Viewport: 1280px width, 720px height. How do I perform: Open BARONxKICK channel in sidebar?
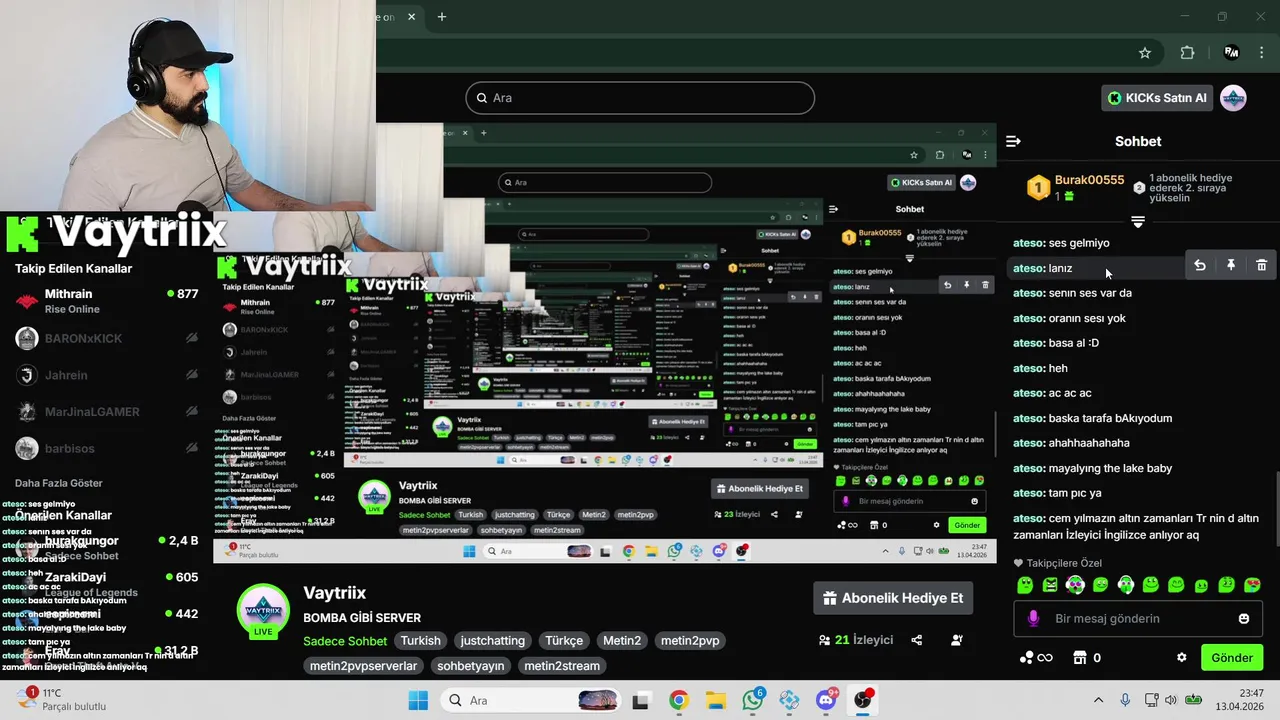pyautogui.click(x=107, y=338)
